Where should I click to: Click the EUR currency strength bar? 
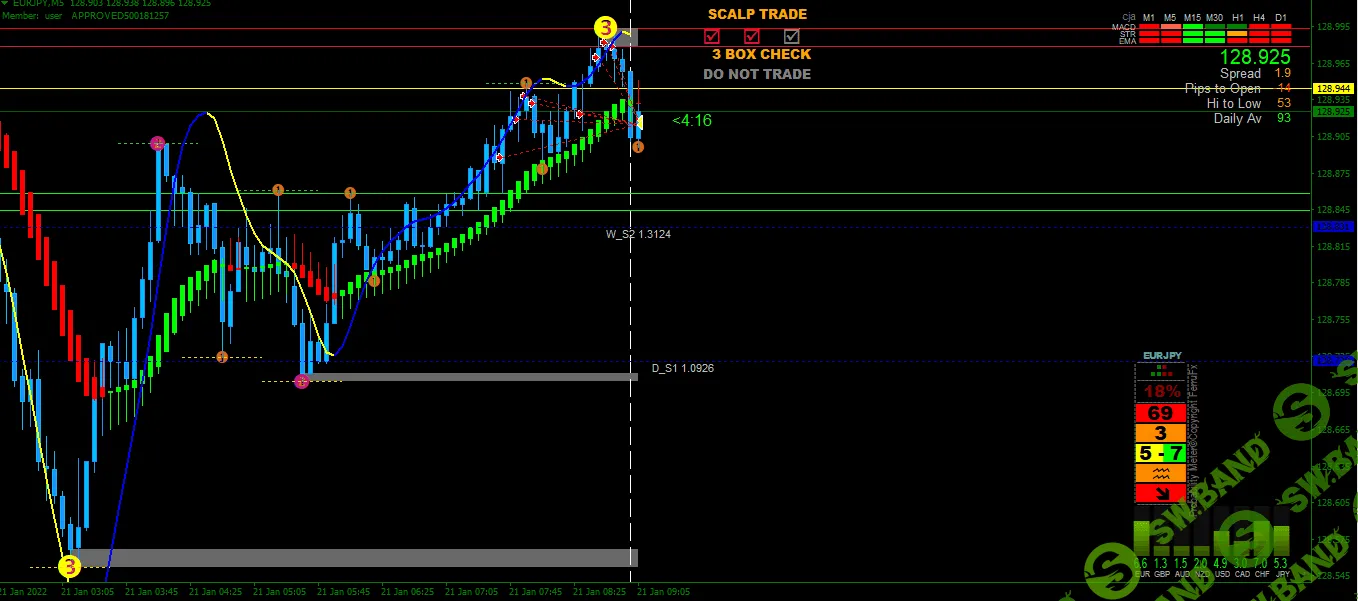(x=1142, y=537)
